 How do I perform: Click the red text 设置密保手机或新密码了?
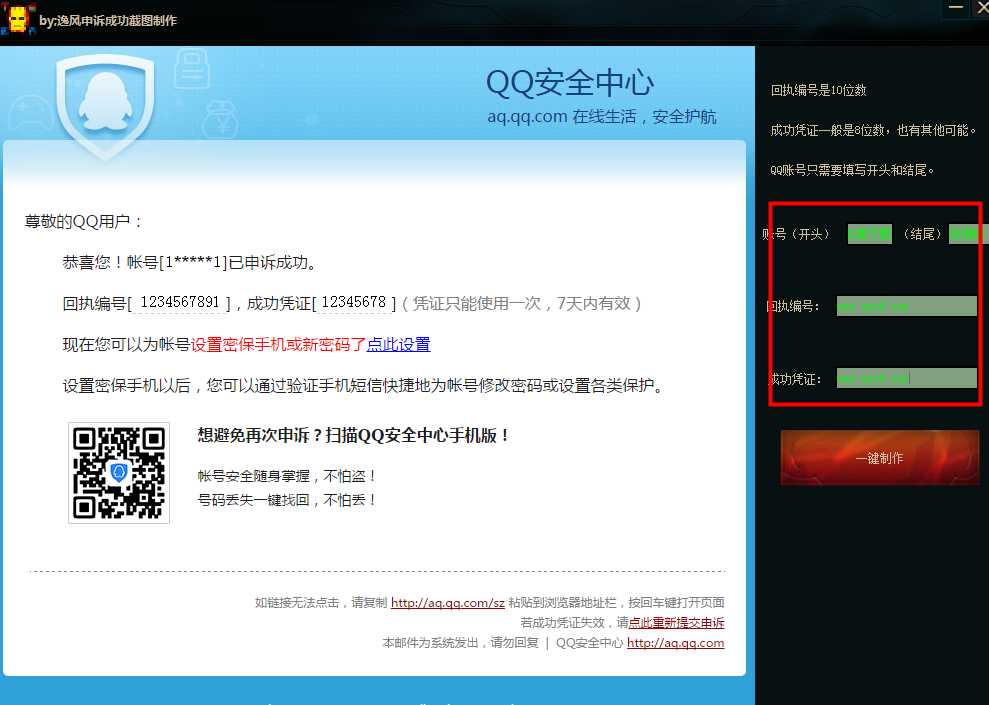278,344
